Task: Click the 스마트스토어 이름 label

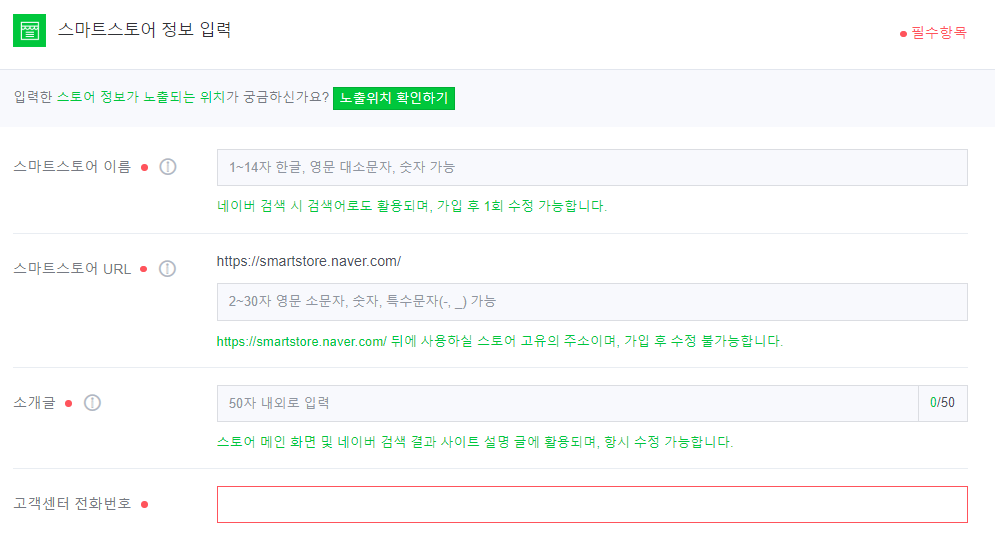Action: click(x=72, y=167)
